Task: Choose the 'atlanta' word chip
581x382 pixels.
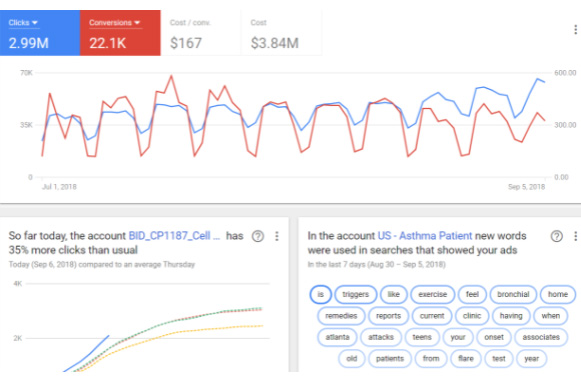Action: [x=337, y=337]
